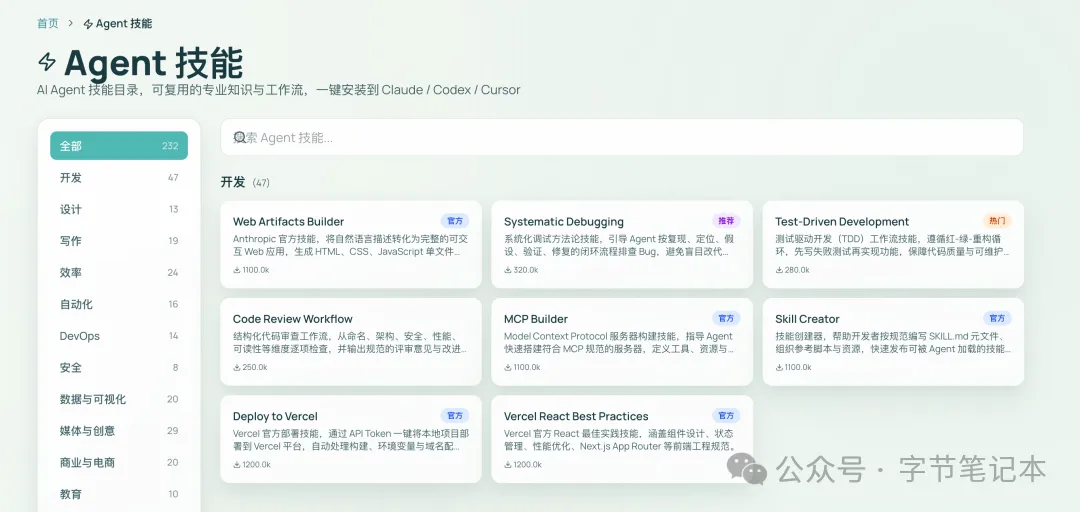Open the 安全 category
Screen dimensions: 1080x512
[x=118, y=367]
